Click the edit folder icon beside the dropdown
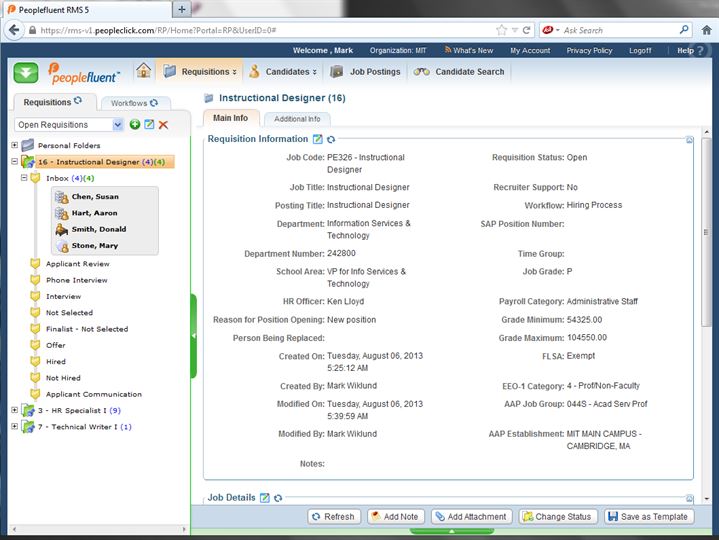Screen dimensions: 719x540 pos(149,124)
